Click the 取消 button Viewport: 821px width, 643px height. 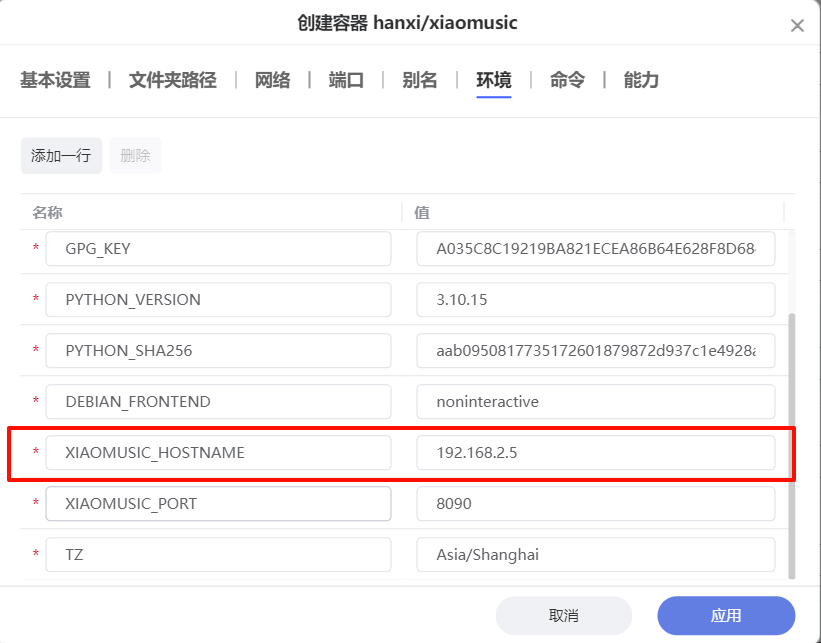tap(563, 616)
